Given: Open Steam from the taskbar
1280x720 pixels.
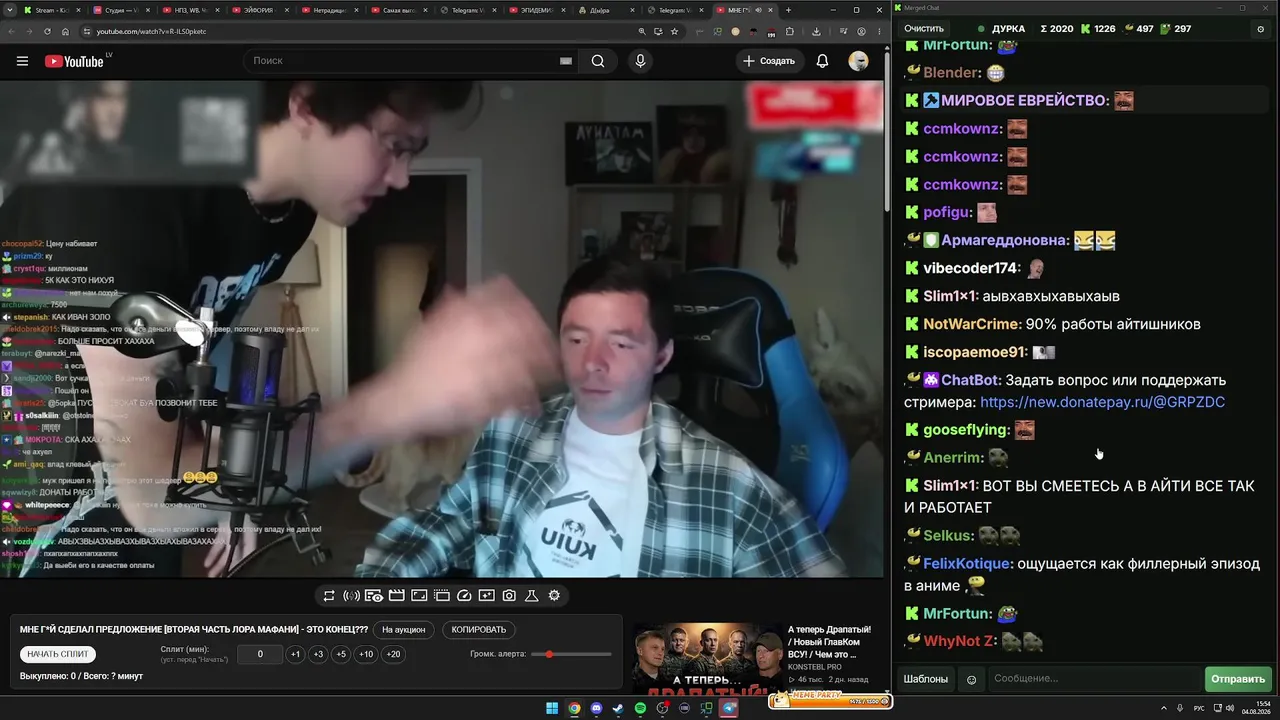Looking at the screenshot, I should click(x=618, y=709).
